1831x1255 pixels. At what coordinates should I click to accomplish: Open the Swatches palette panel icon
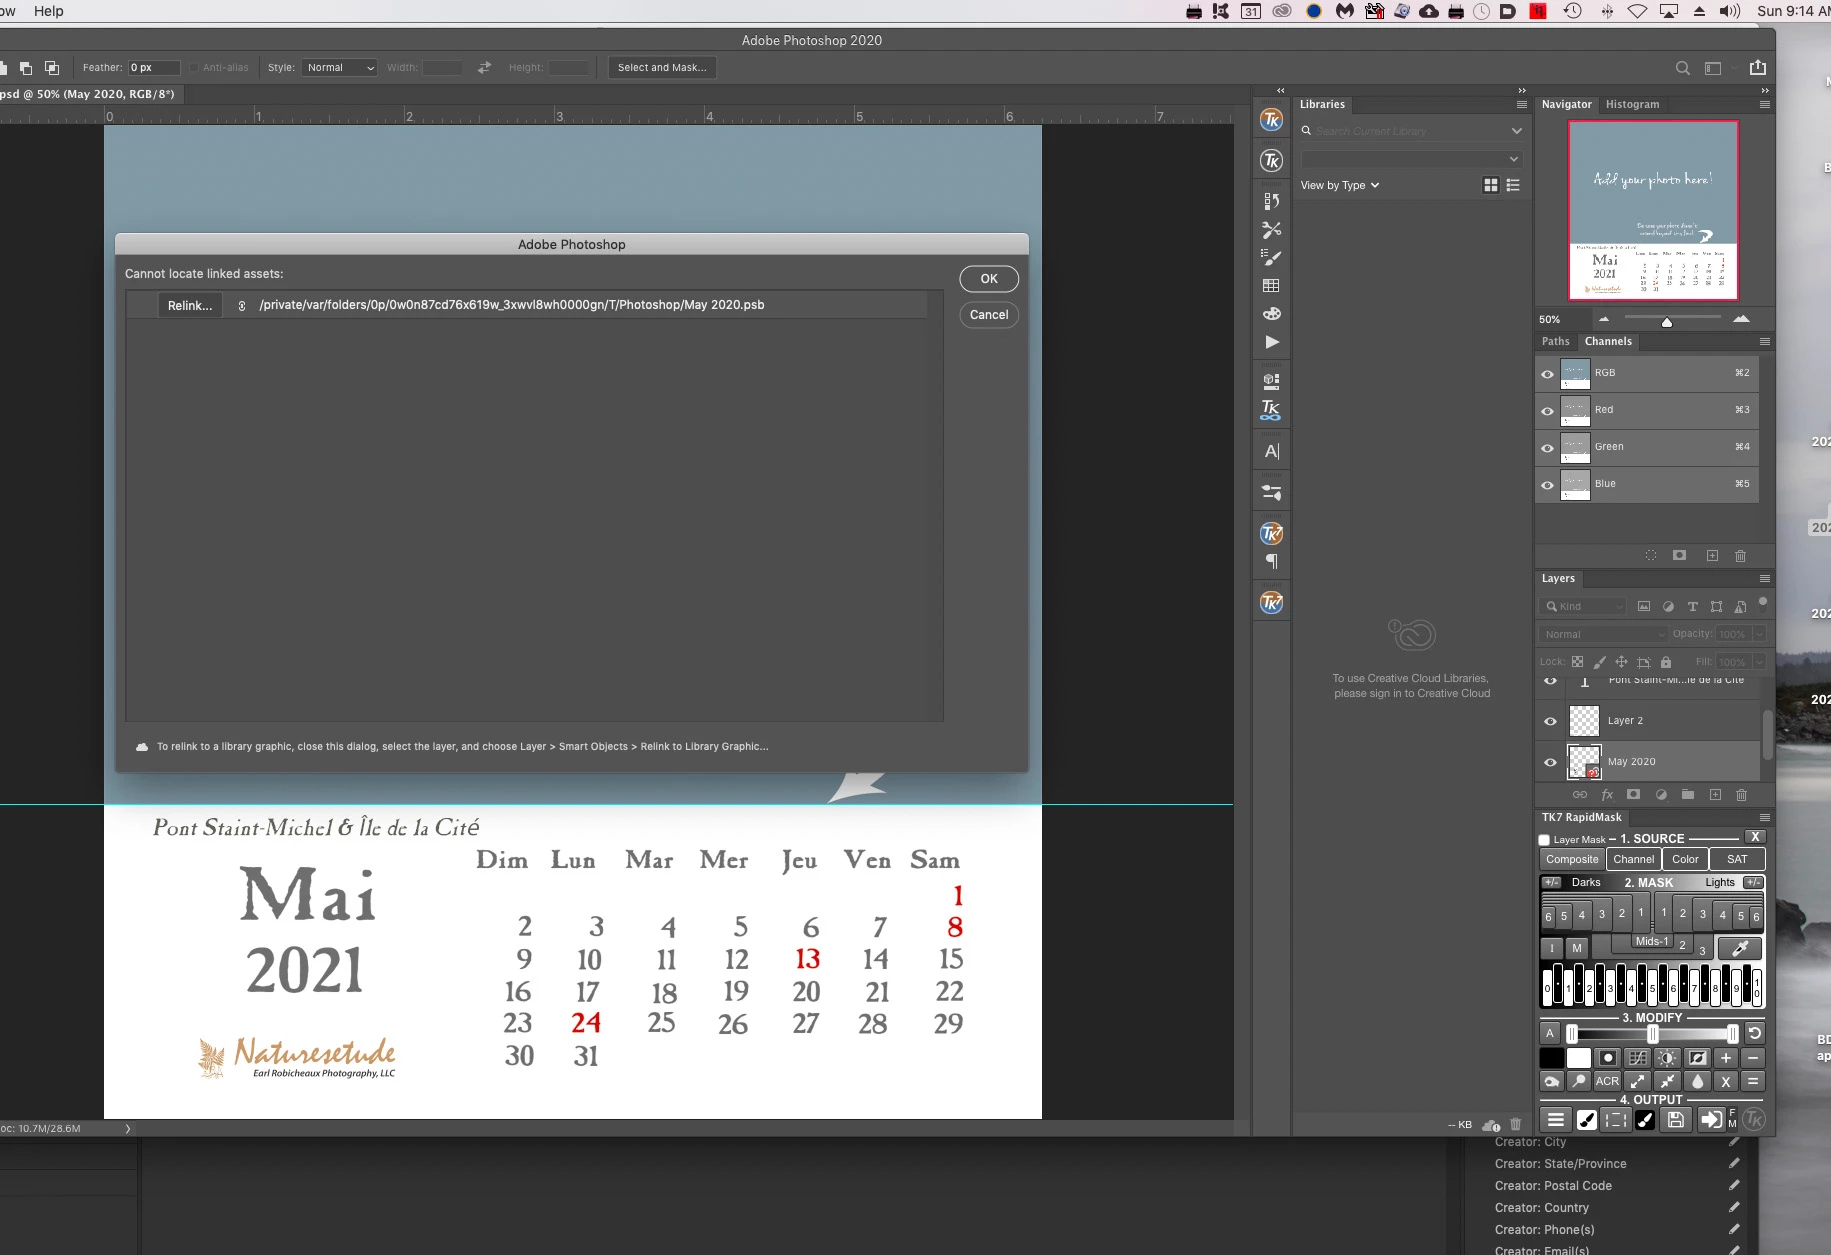coord(1271,313)
